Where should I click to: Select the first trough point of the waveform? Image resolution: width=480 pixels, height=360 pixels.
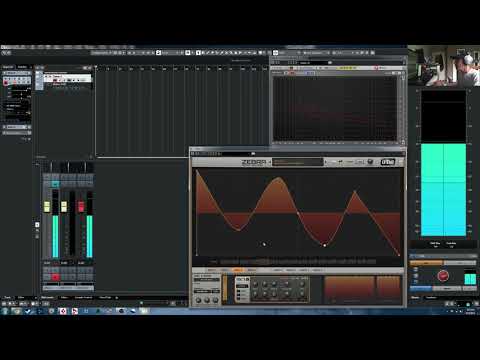239,230
